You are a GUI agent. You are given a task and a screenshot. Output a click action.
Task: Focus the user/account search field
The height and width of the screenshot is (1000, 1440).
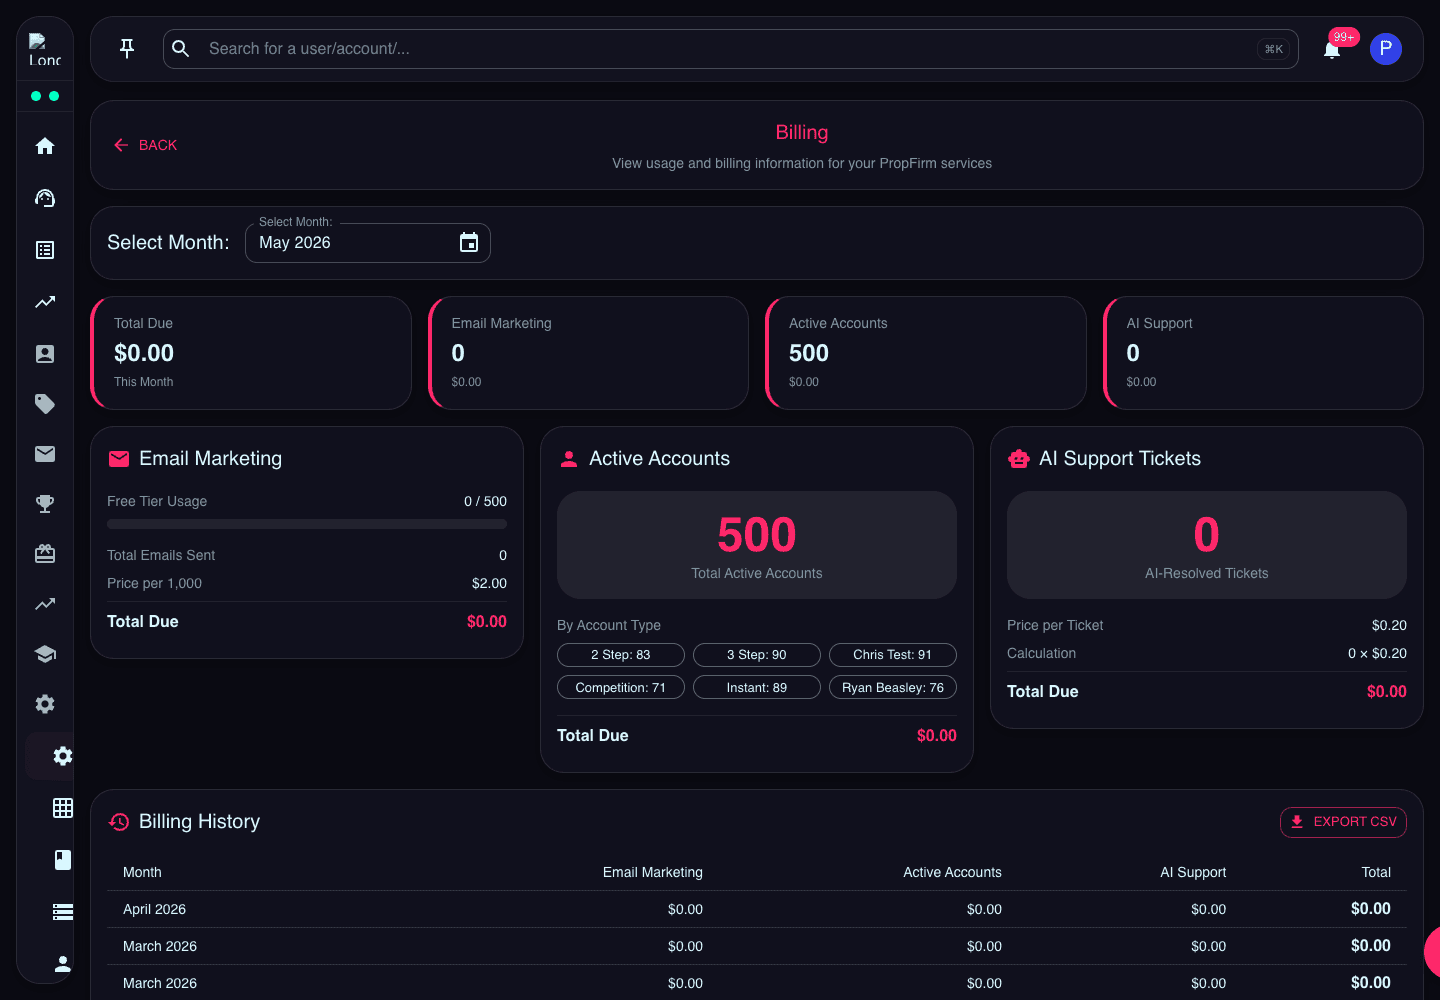coord(730,49)
